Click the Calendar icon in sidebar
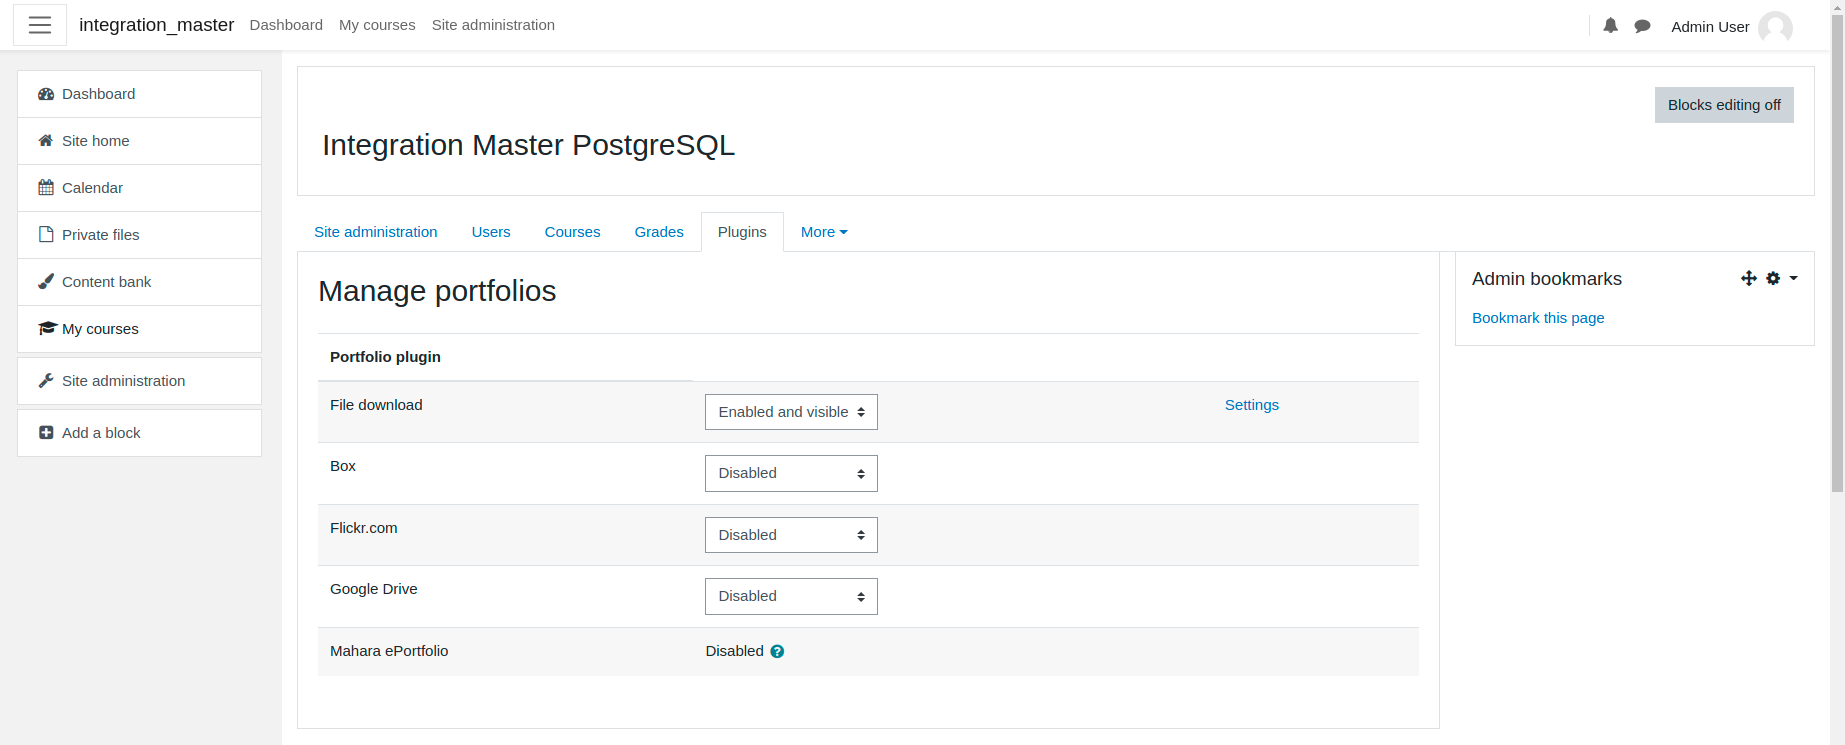The image size is (1845, 745). [46, 188]
